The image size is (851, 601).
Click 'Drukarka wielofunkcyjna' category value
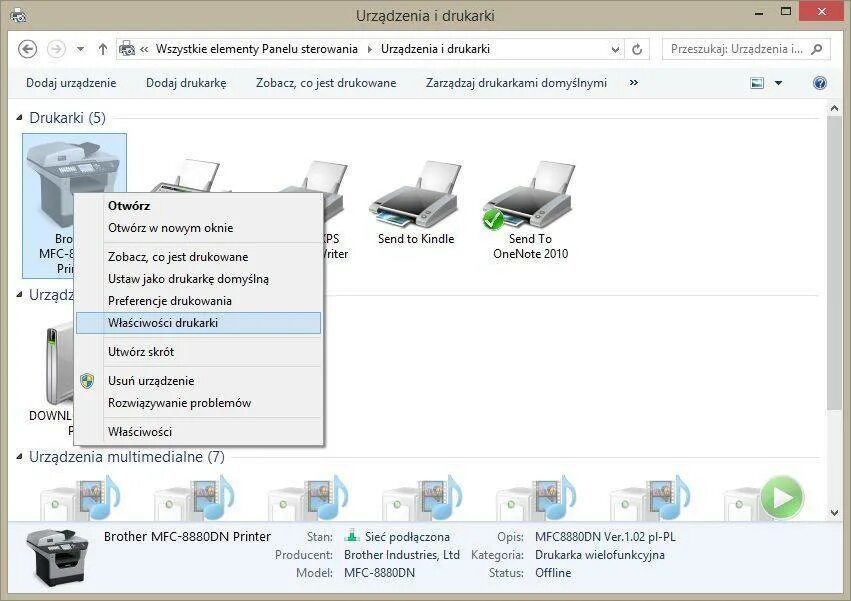[600, 555]
